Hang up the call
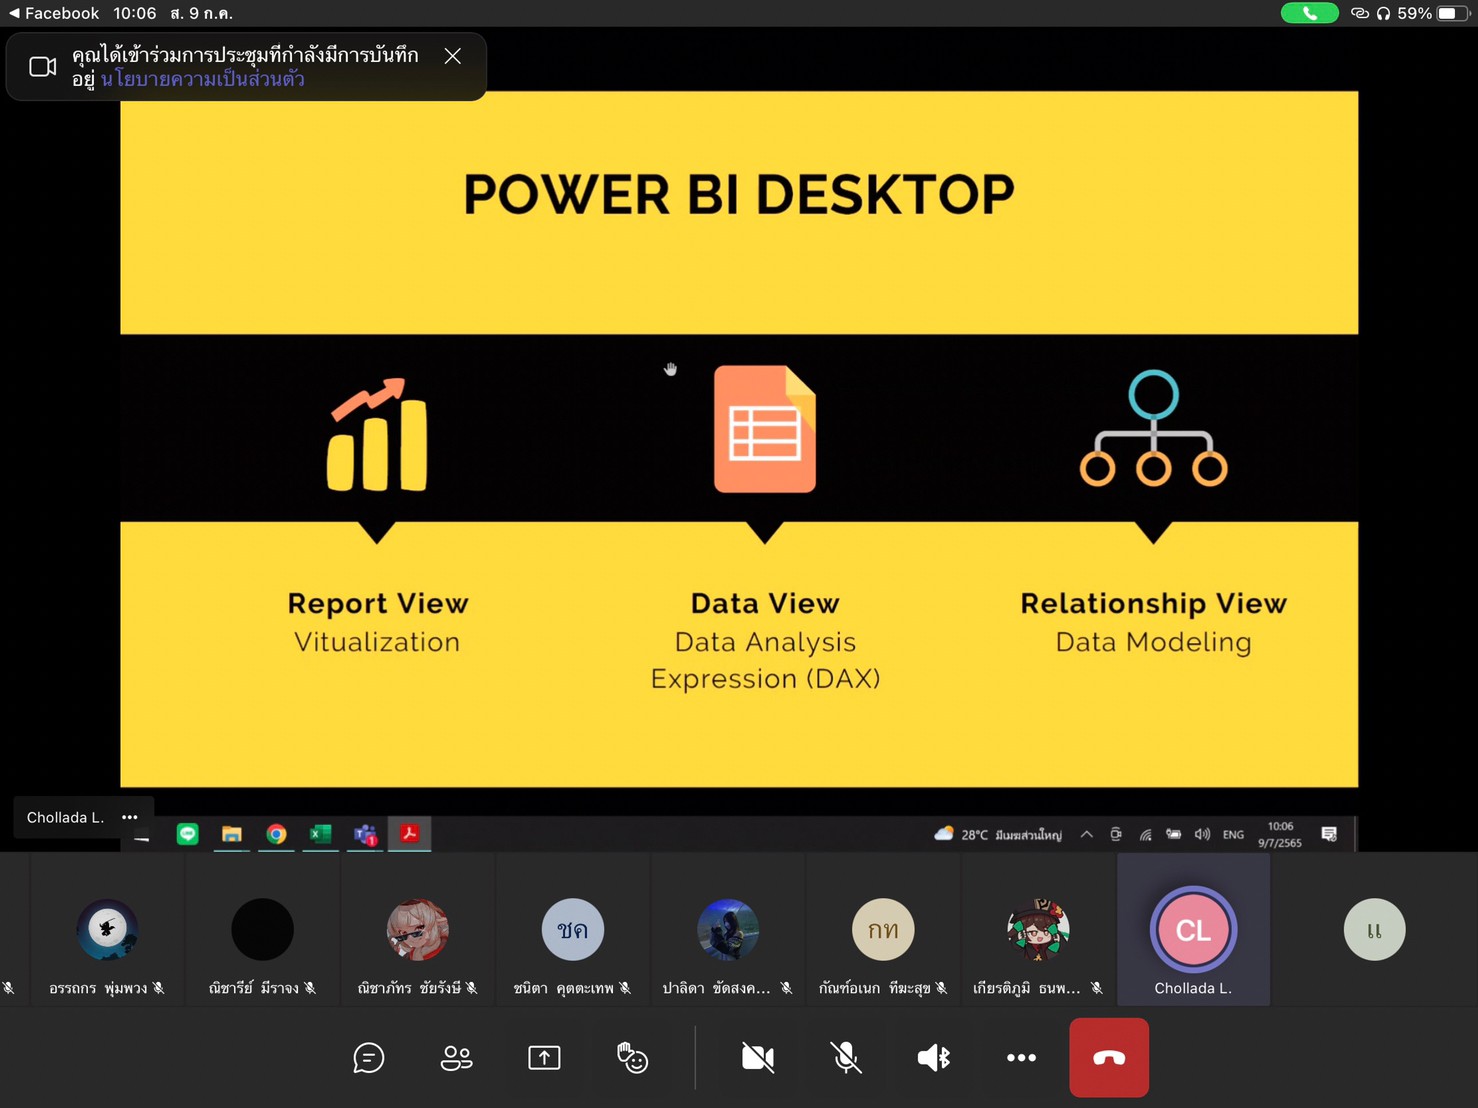1478x1108 pixels. point(1109,1057)
